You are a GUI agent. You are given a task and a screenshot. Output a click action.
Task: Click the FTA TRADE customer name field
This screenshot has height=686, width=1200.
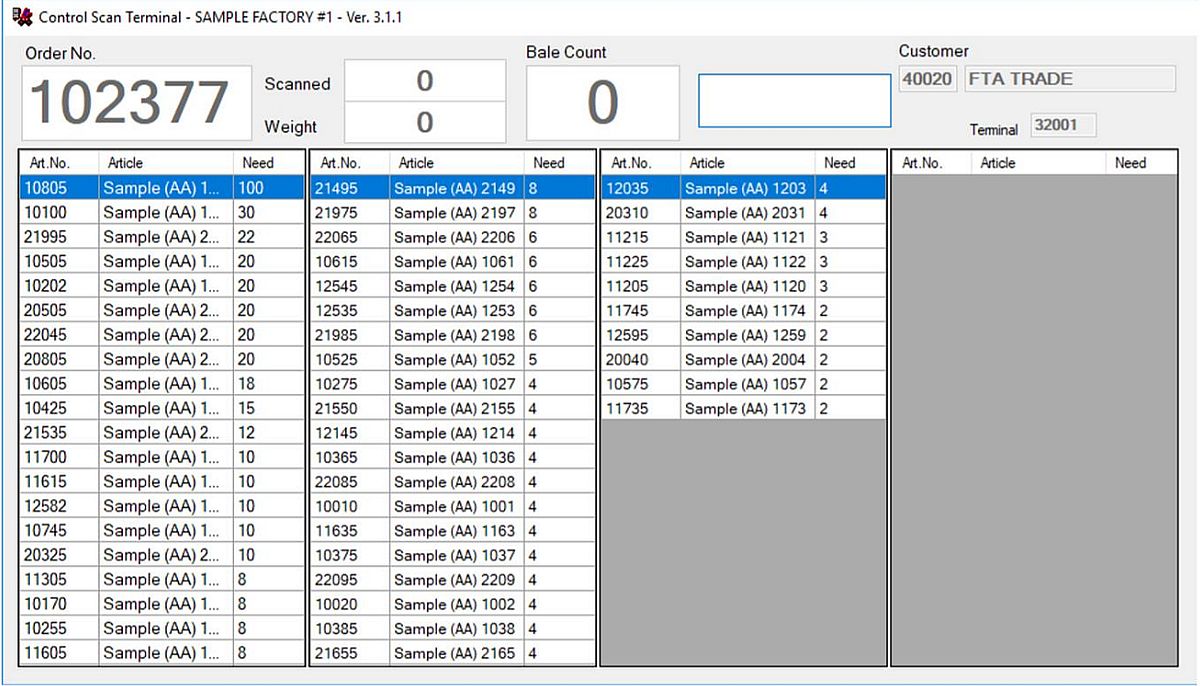tap(1068, 79)
